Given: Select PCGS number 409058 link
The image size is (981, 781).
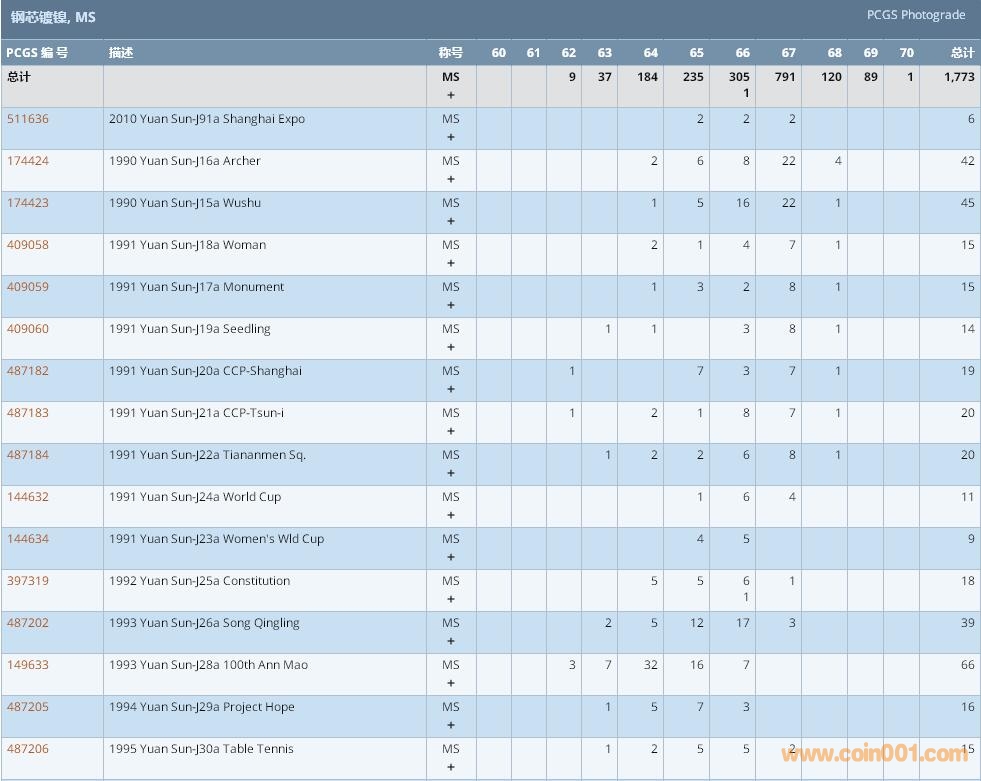Looking at the screenshot, I should [x=28, y=245].
